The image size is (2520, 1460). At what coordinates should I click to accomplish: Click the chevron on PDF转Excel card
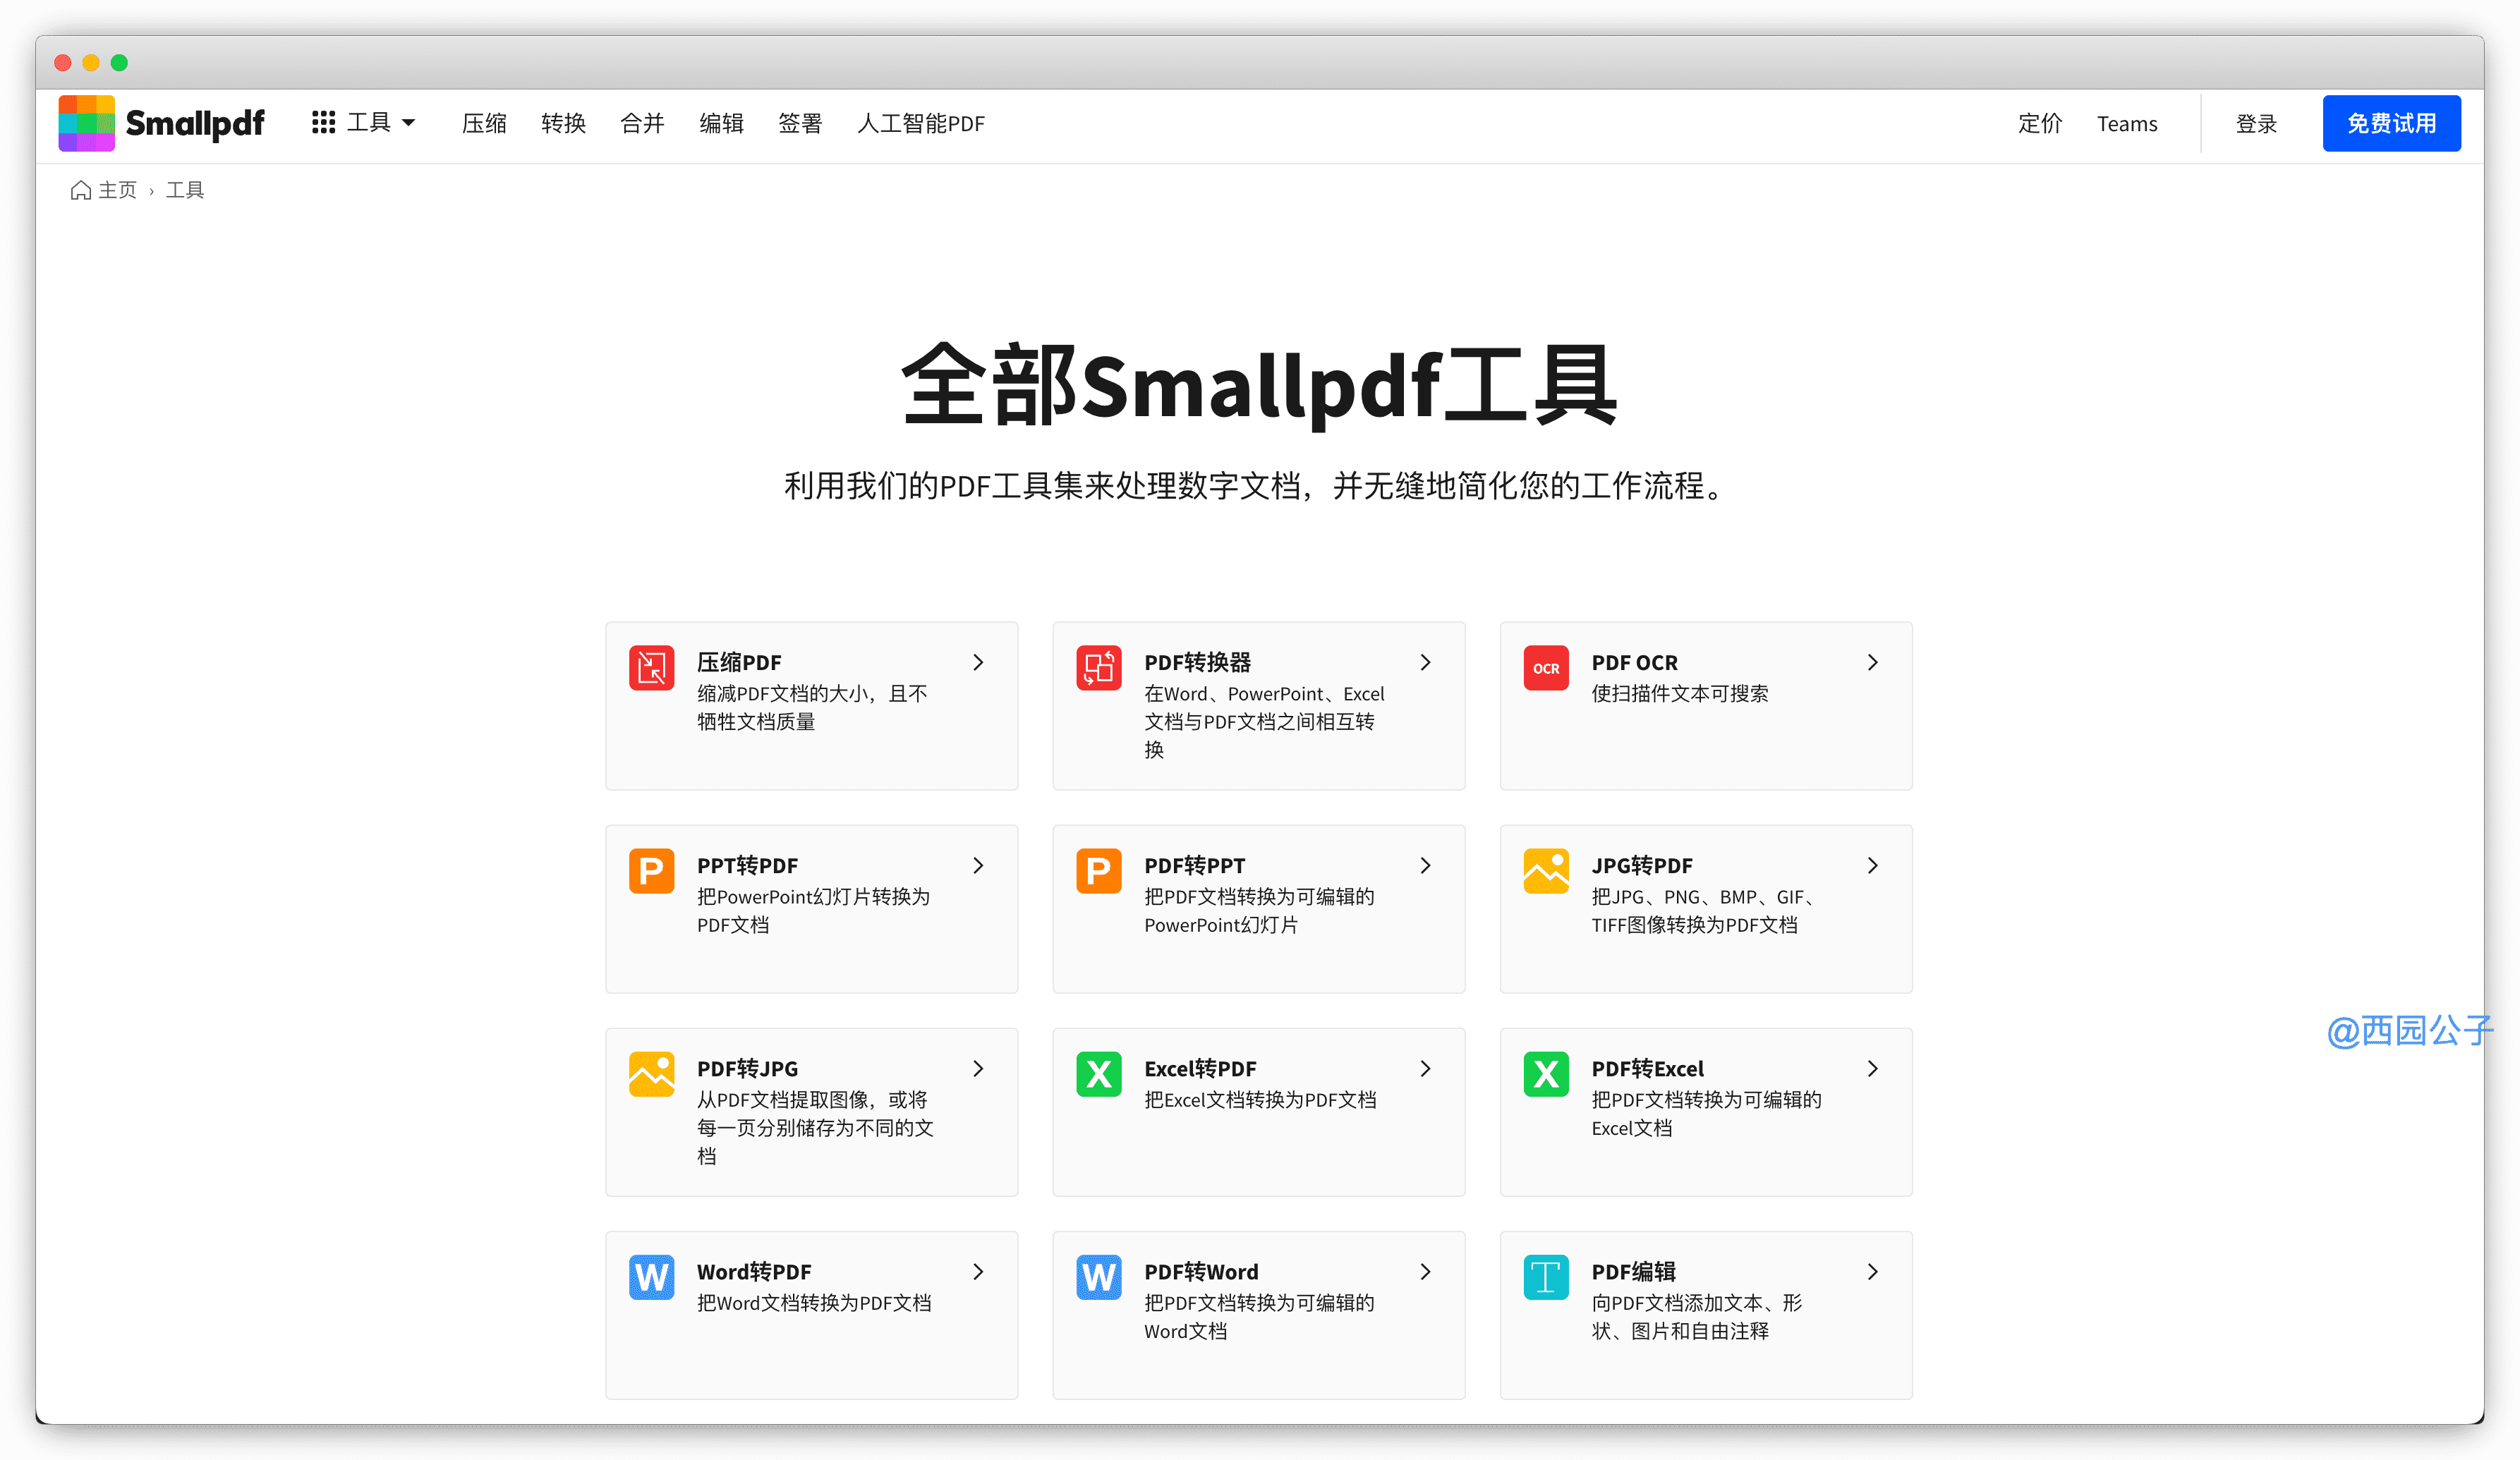pyautogui.click(x=1872, y=1068)
